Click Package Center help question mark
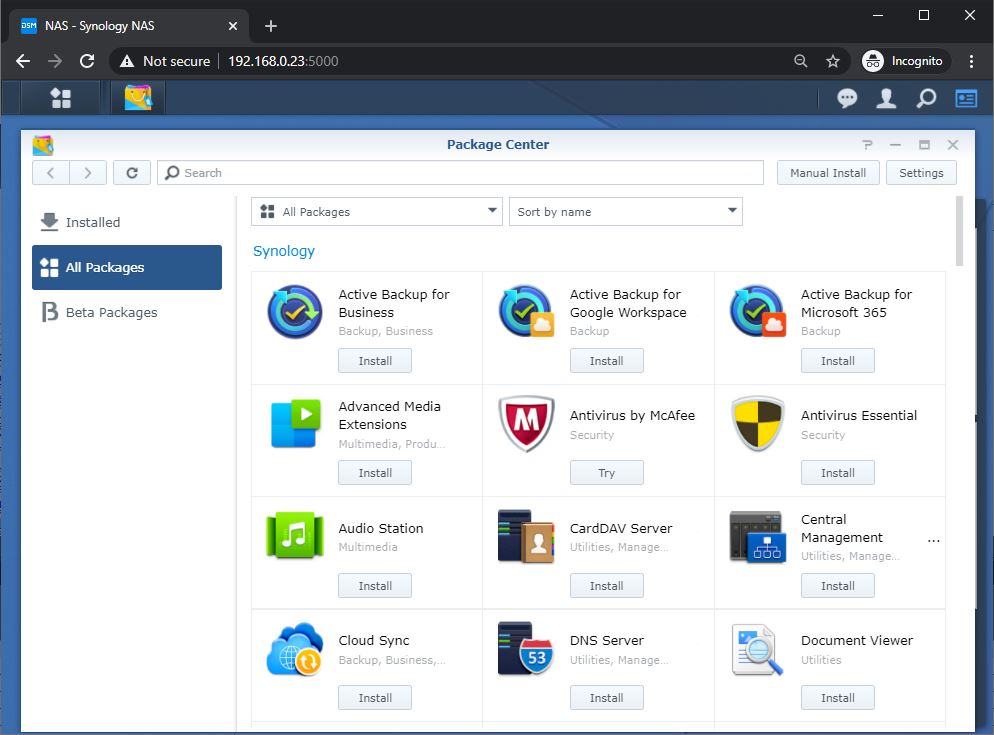Viewport: 994px width, 735px height. click(x=867, y=145)
